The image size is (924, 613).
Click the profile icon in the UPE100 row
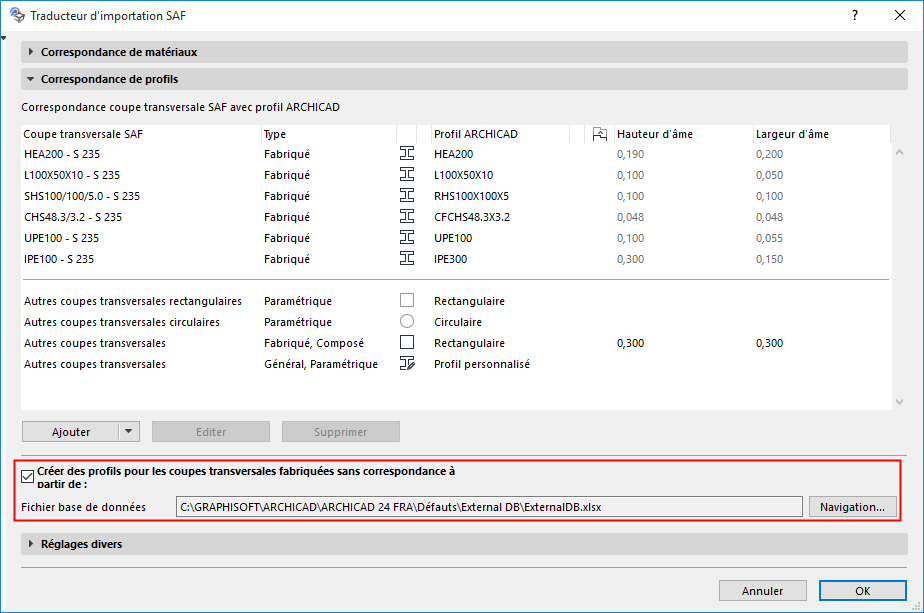407,238
